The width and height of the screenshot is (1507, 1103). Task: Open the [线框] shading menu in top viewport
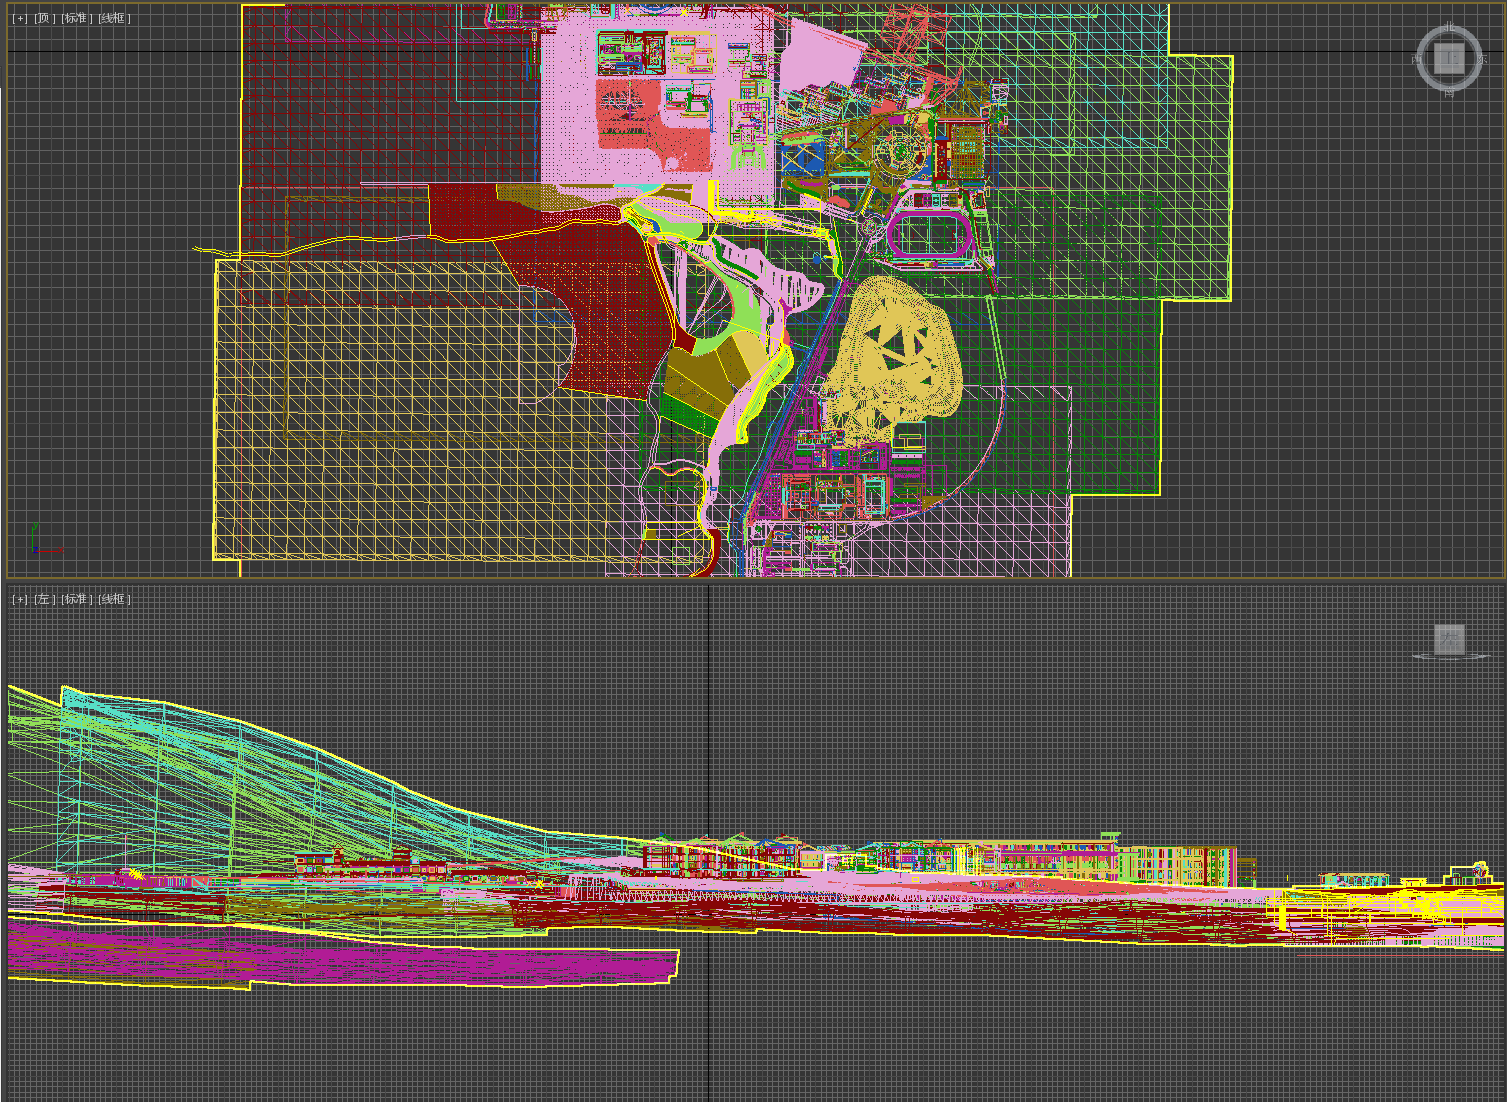click(x=114, y=18)
